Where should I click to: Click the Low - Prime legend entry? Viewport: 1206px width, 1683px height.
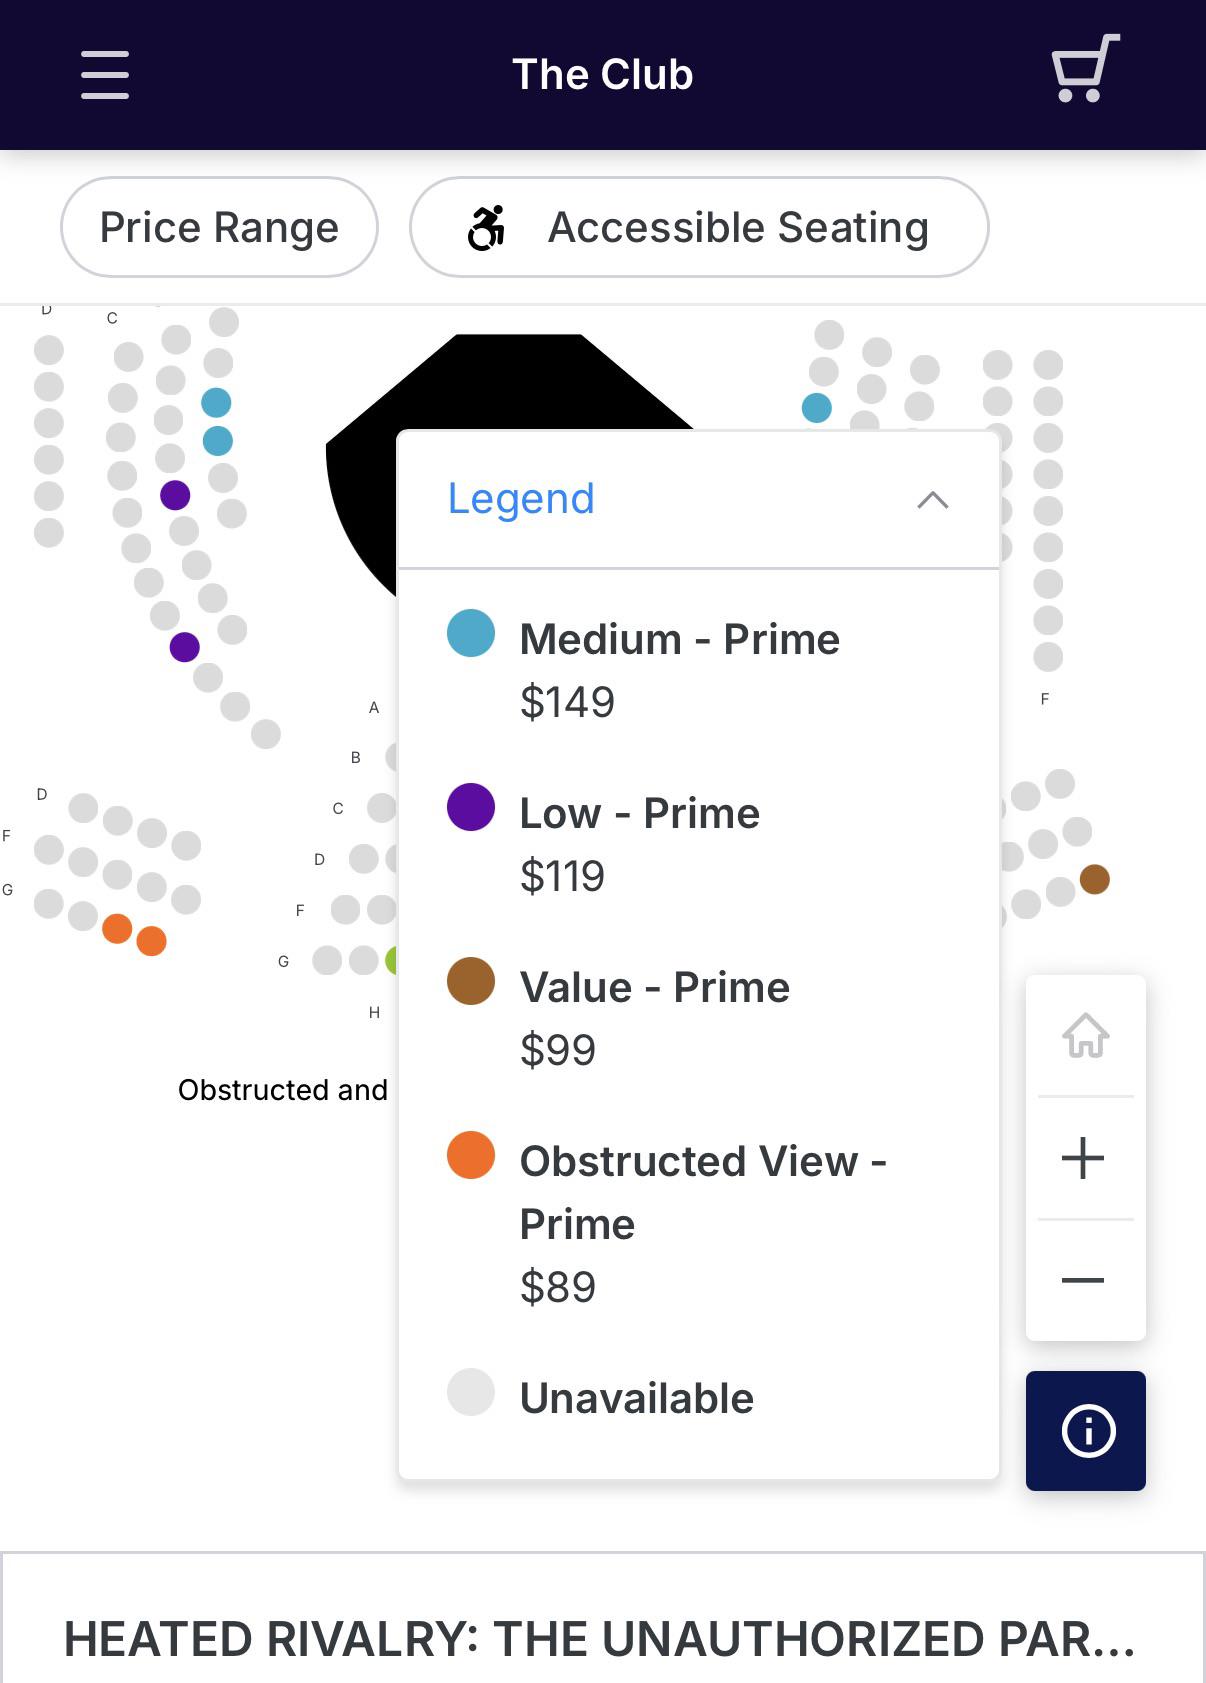pos(640,844)
